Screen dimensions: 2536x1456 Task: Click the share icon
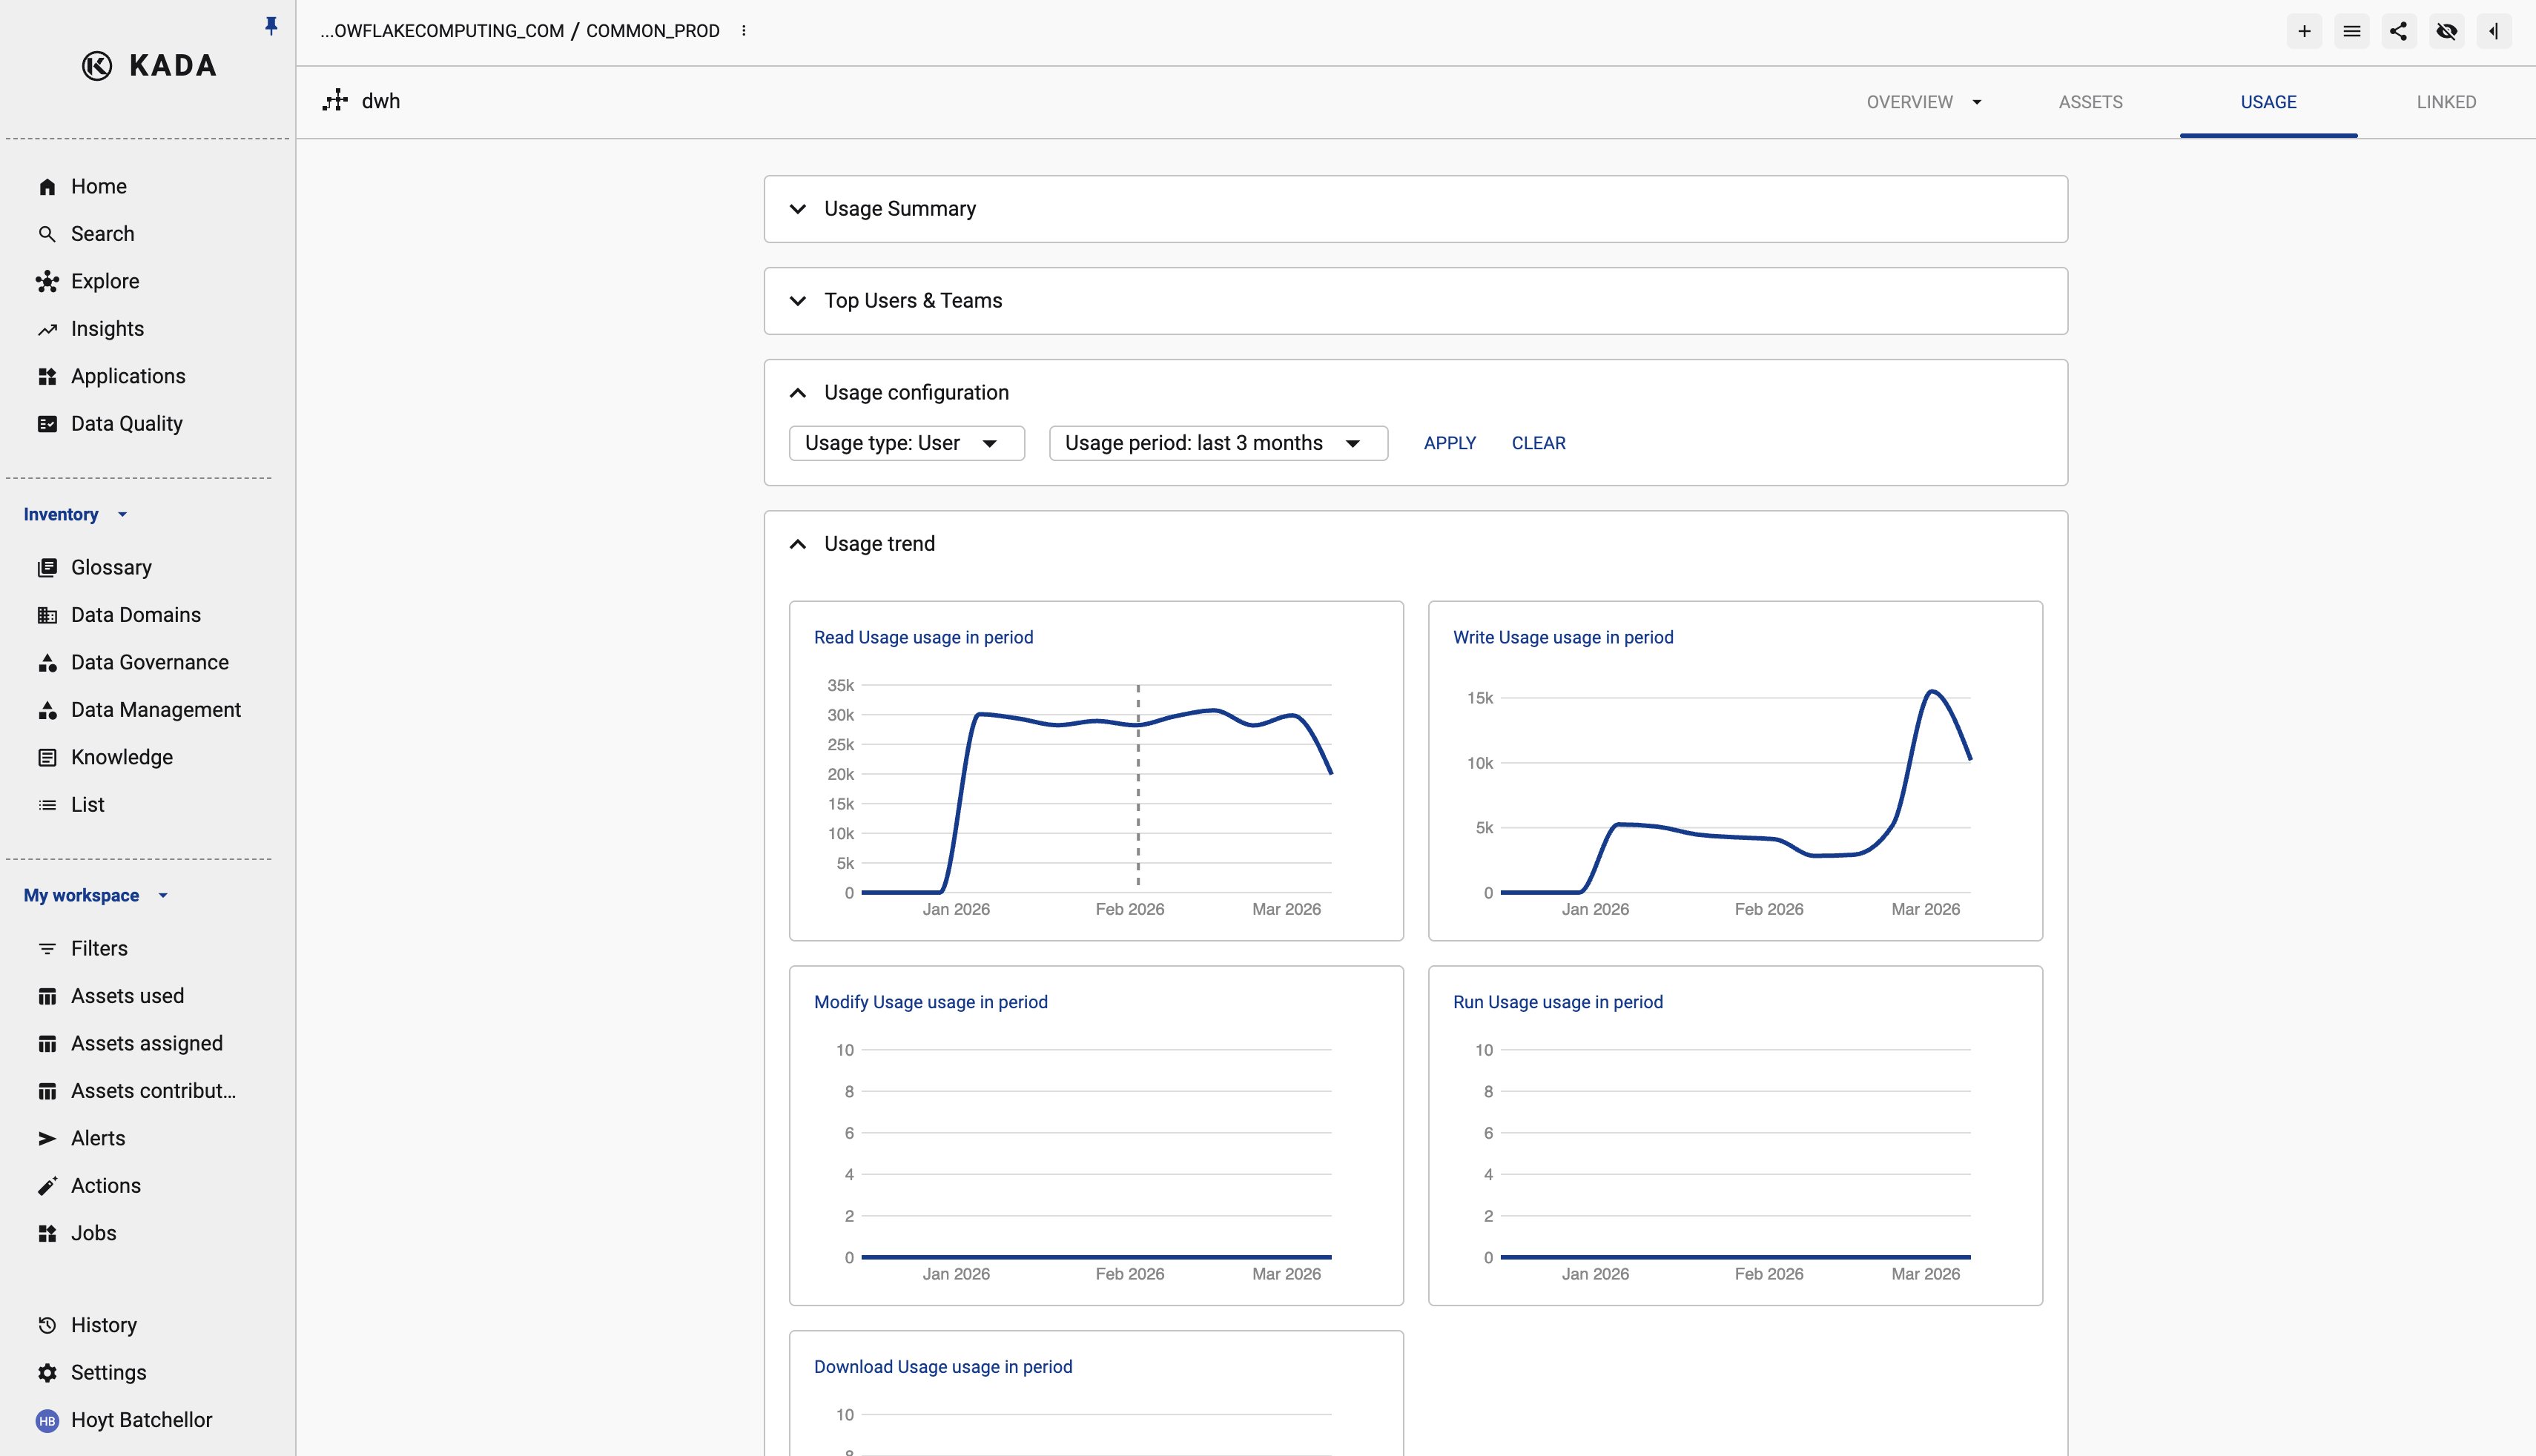point(2398,31)
